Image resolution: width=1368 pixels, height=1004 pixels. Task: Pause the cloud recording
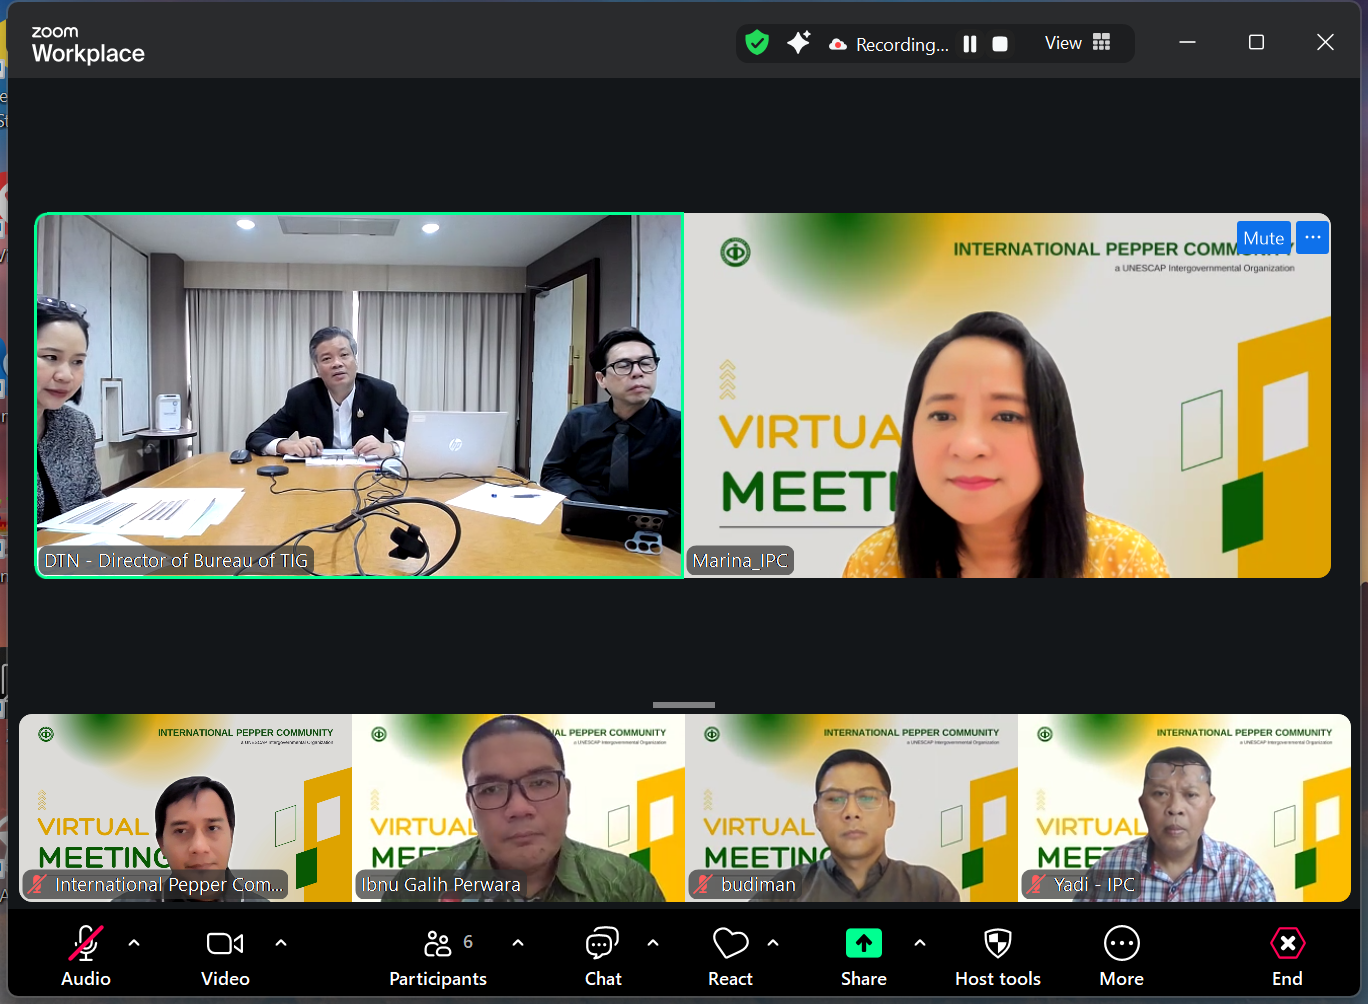click(969, 44)
